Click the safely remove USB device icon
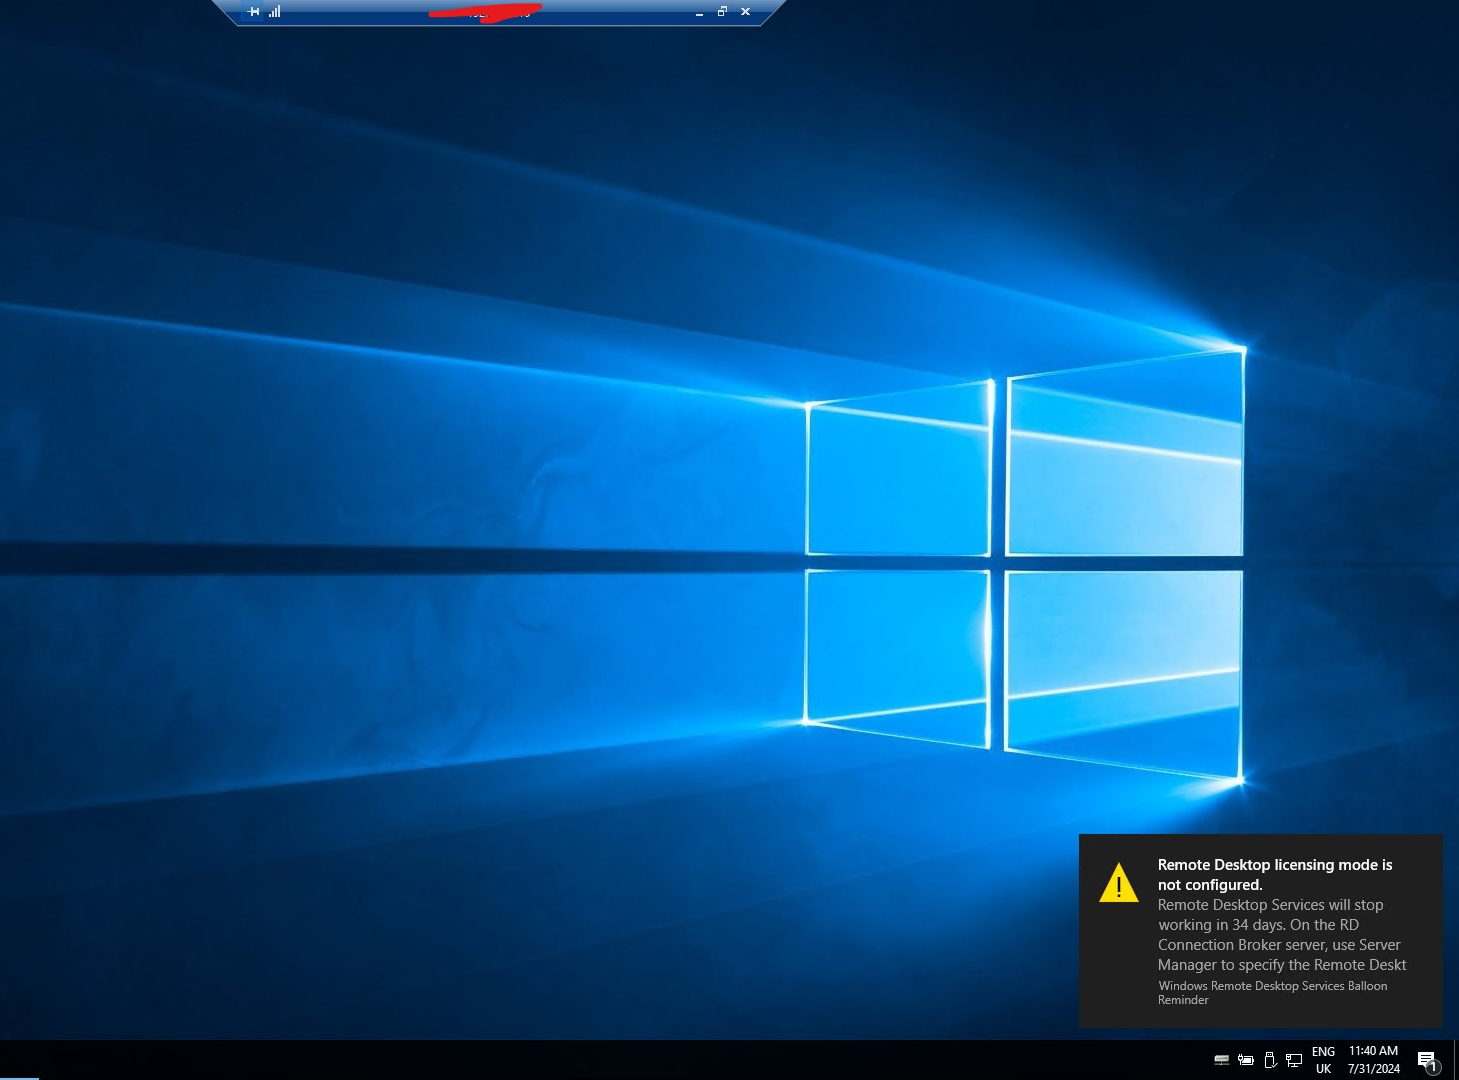 (1269, 1058)
